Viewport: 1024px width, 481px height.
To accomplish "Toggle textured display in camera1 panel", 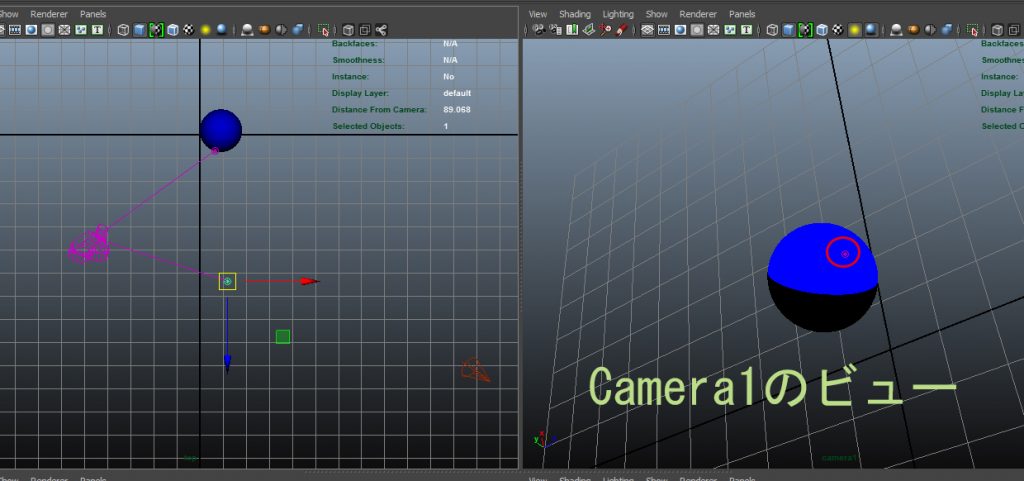I will (839, 30).
